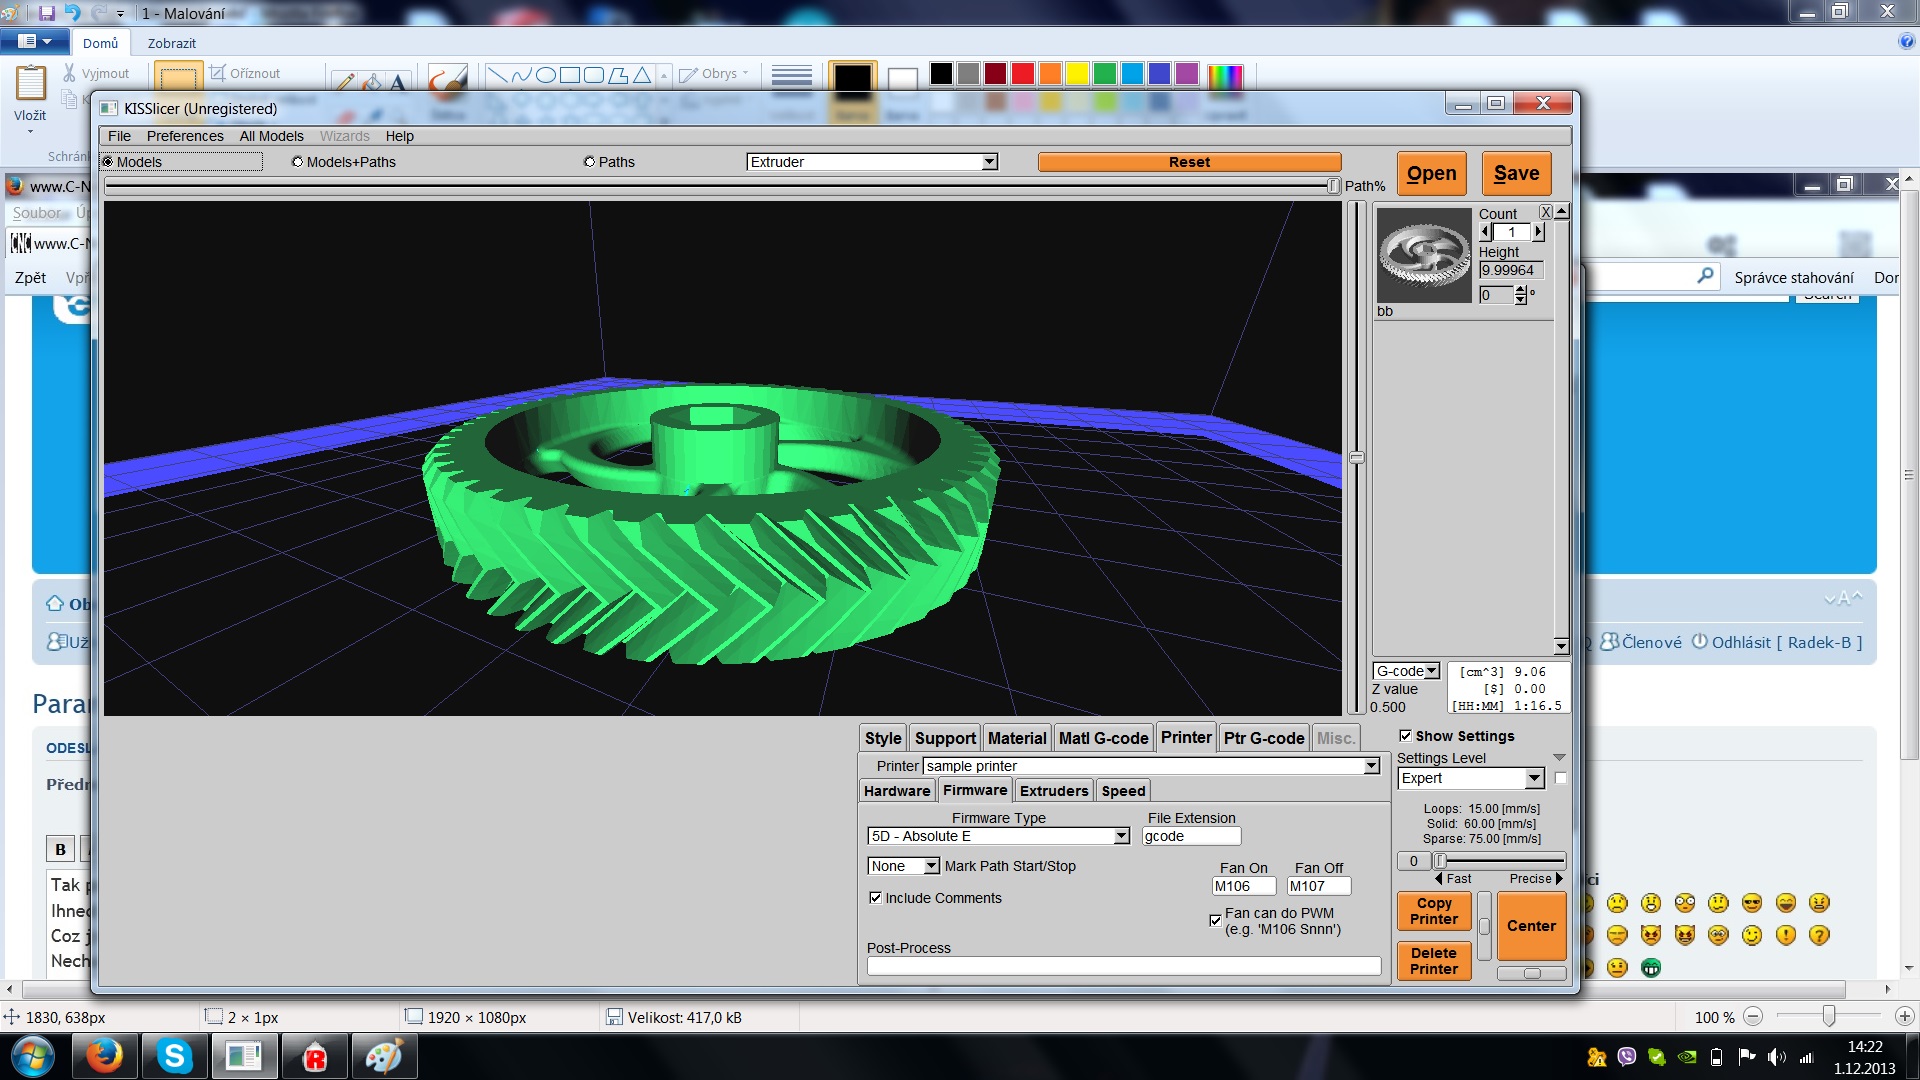The height and width of the screenshot is (1080, 1920).
Task: Switch to the Material tab
Action: click(x=1016, y=738)
